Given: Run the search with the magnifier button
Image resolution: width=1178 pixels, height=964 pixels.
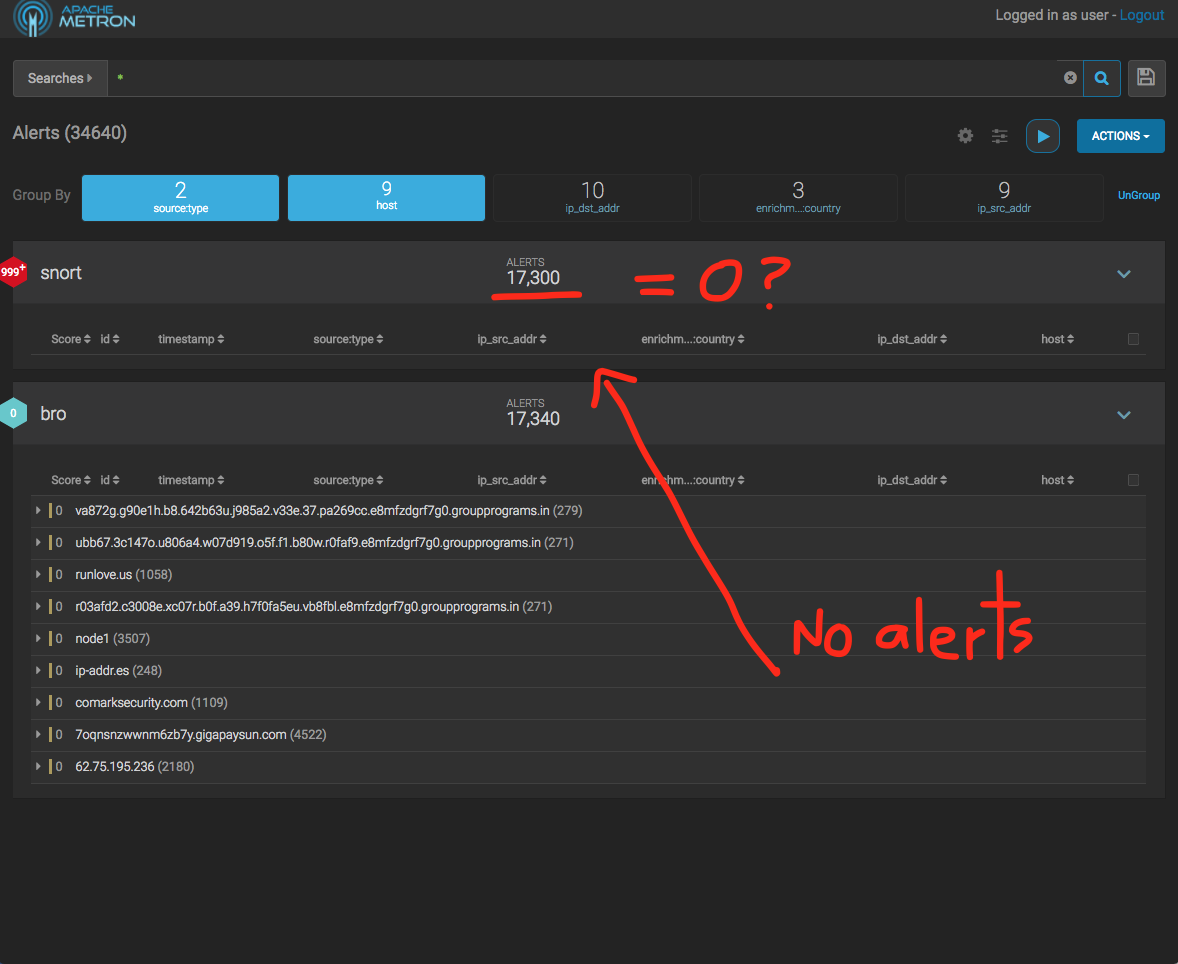Looking at the screenshot, I should (x=1101, y=78).
